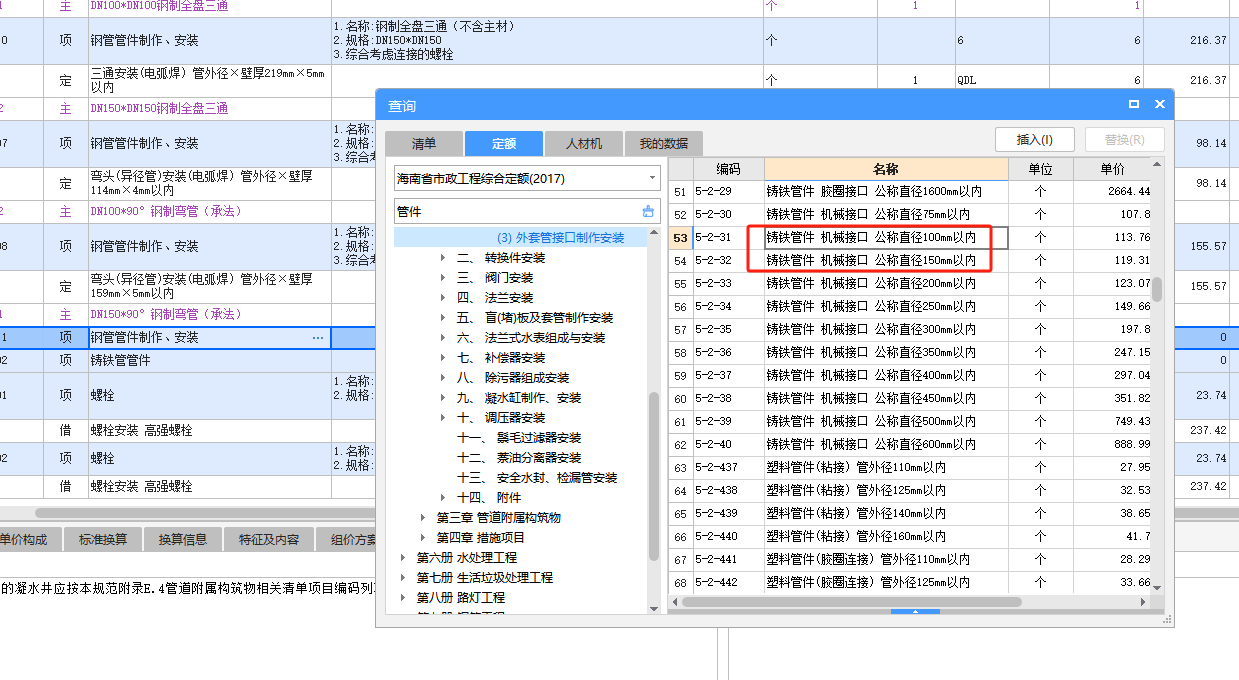Switch to the 定额 tab

[504, 144]
